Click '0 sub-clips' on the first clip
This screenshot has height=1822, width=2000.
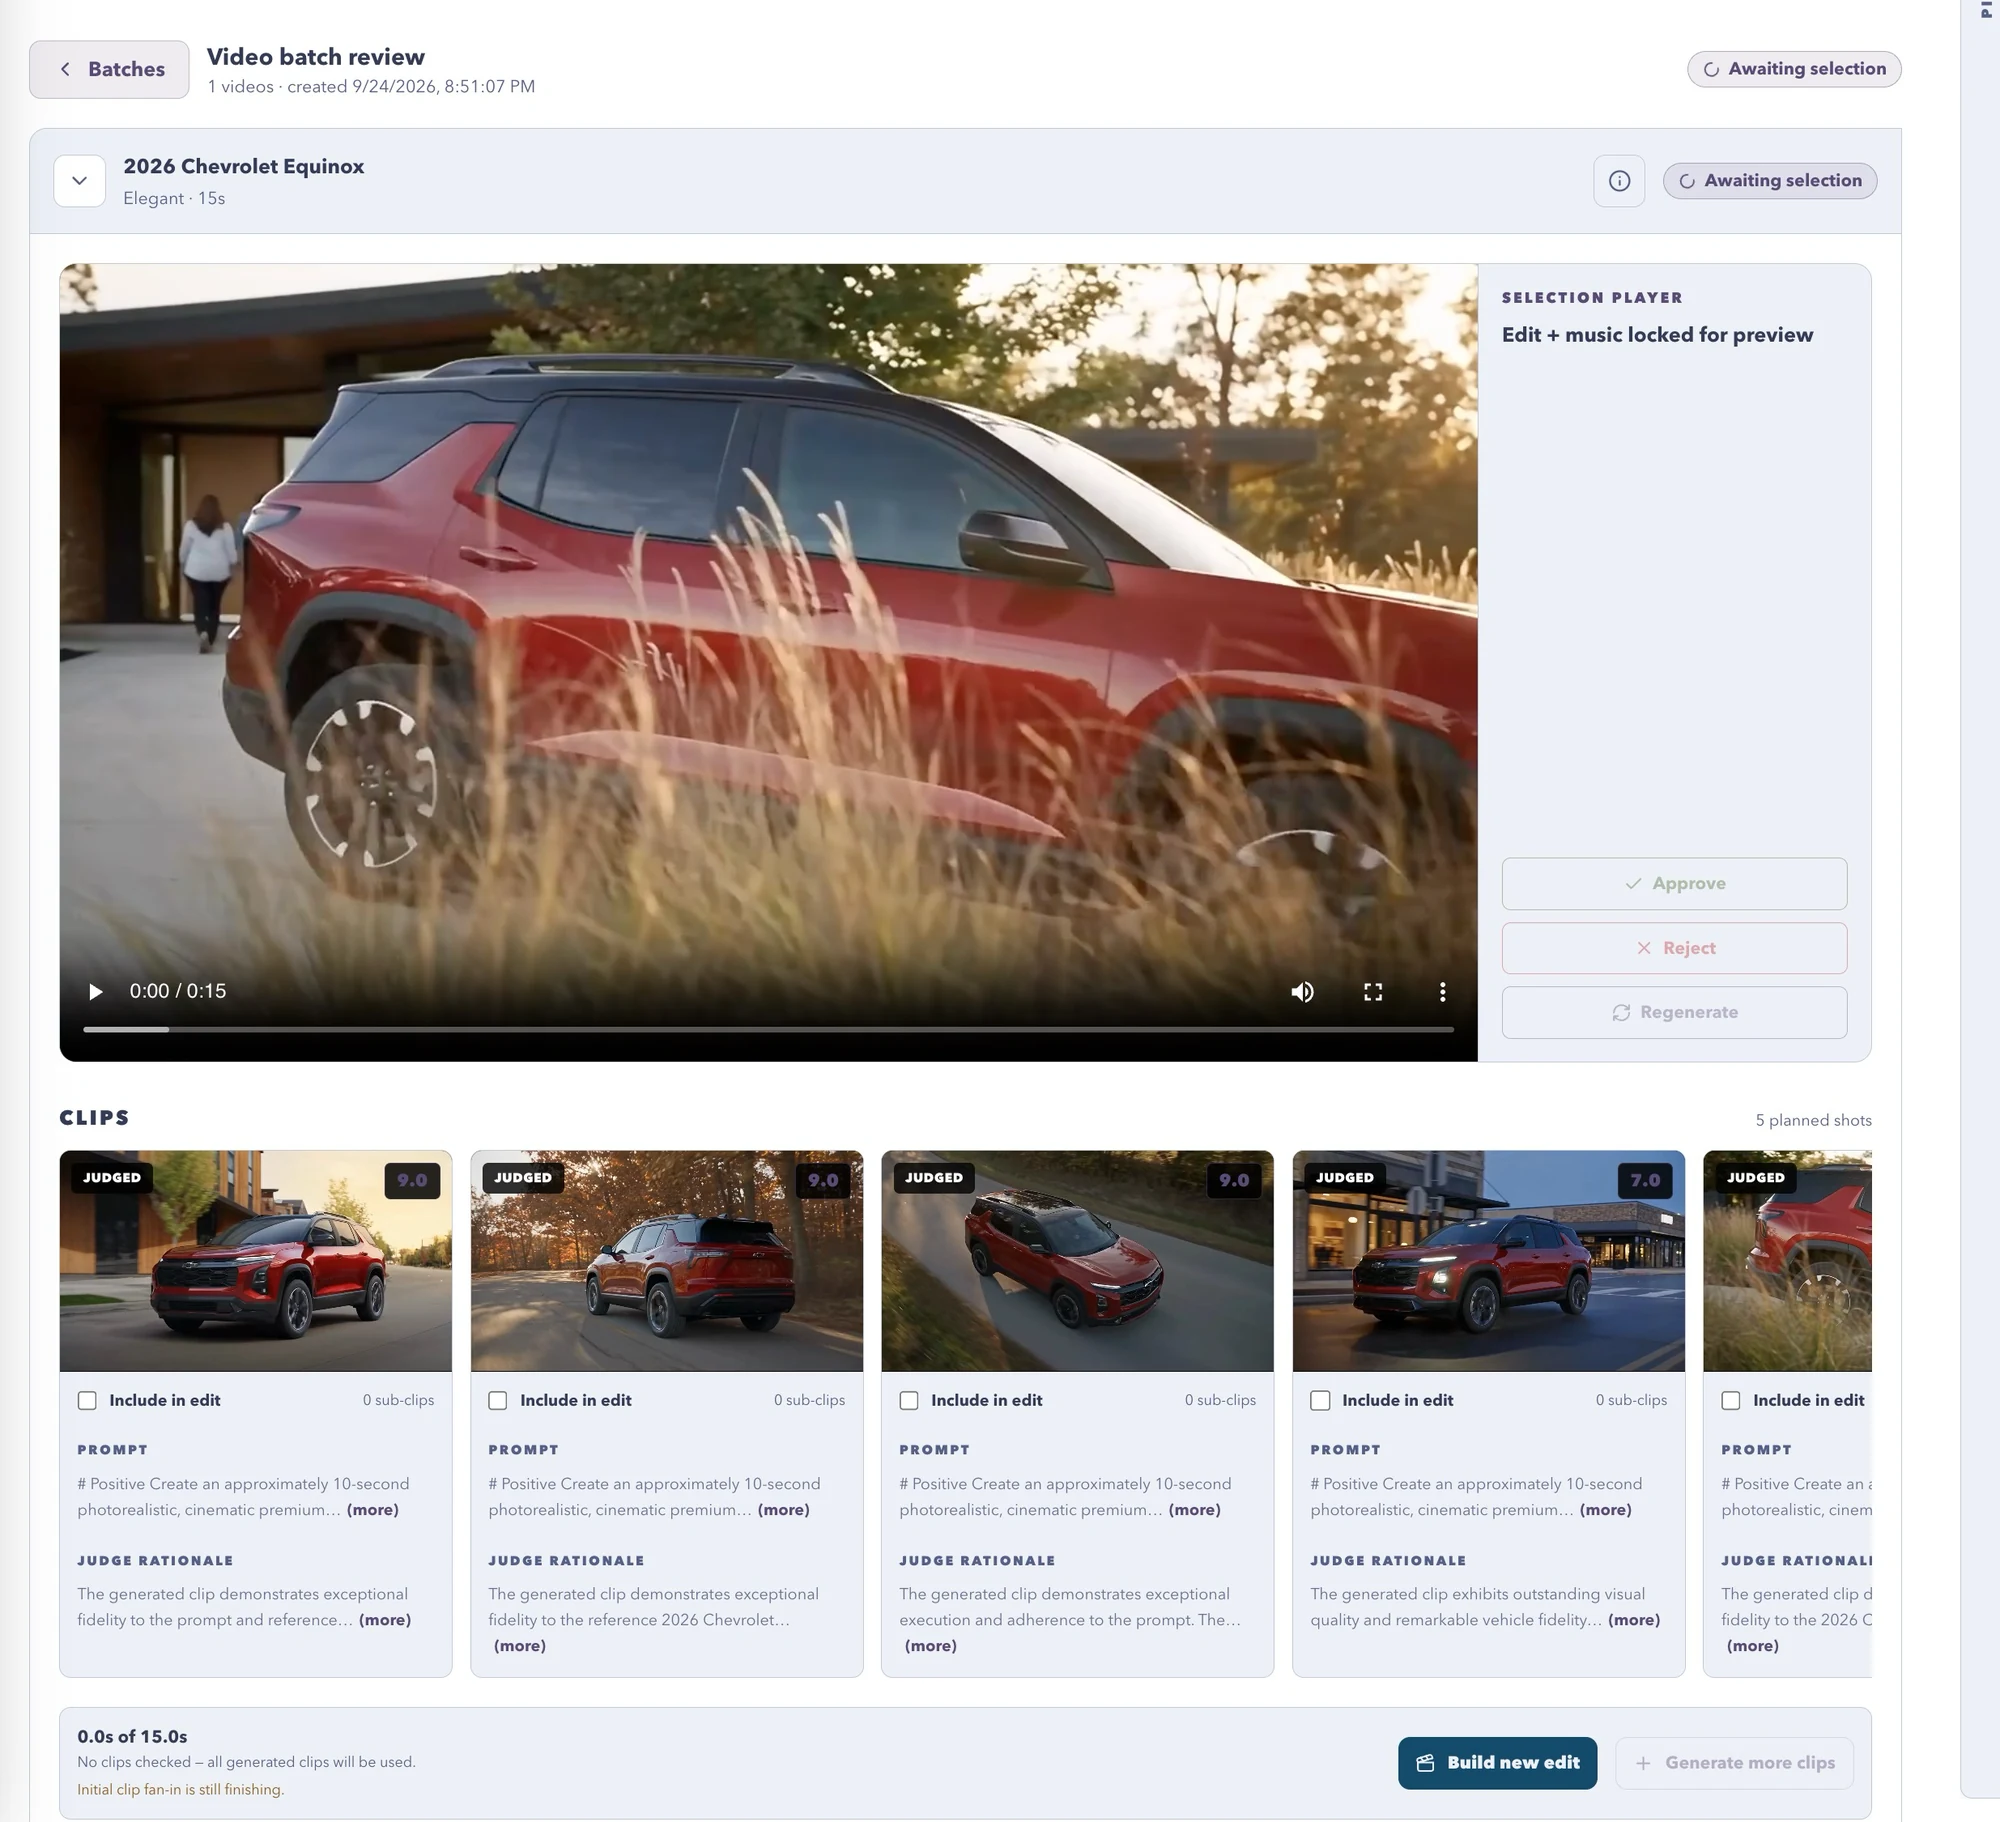click(x=398, y=1400)
